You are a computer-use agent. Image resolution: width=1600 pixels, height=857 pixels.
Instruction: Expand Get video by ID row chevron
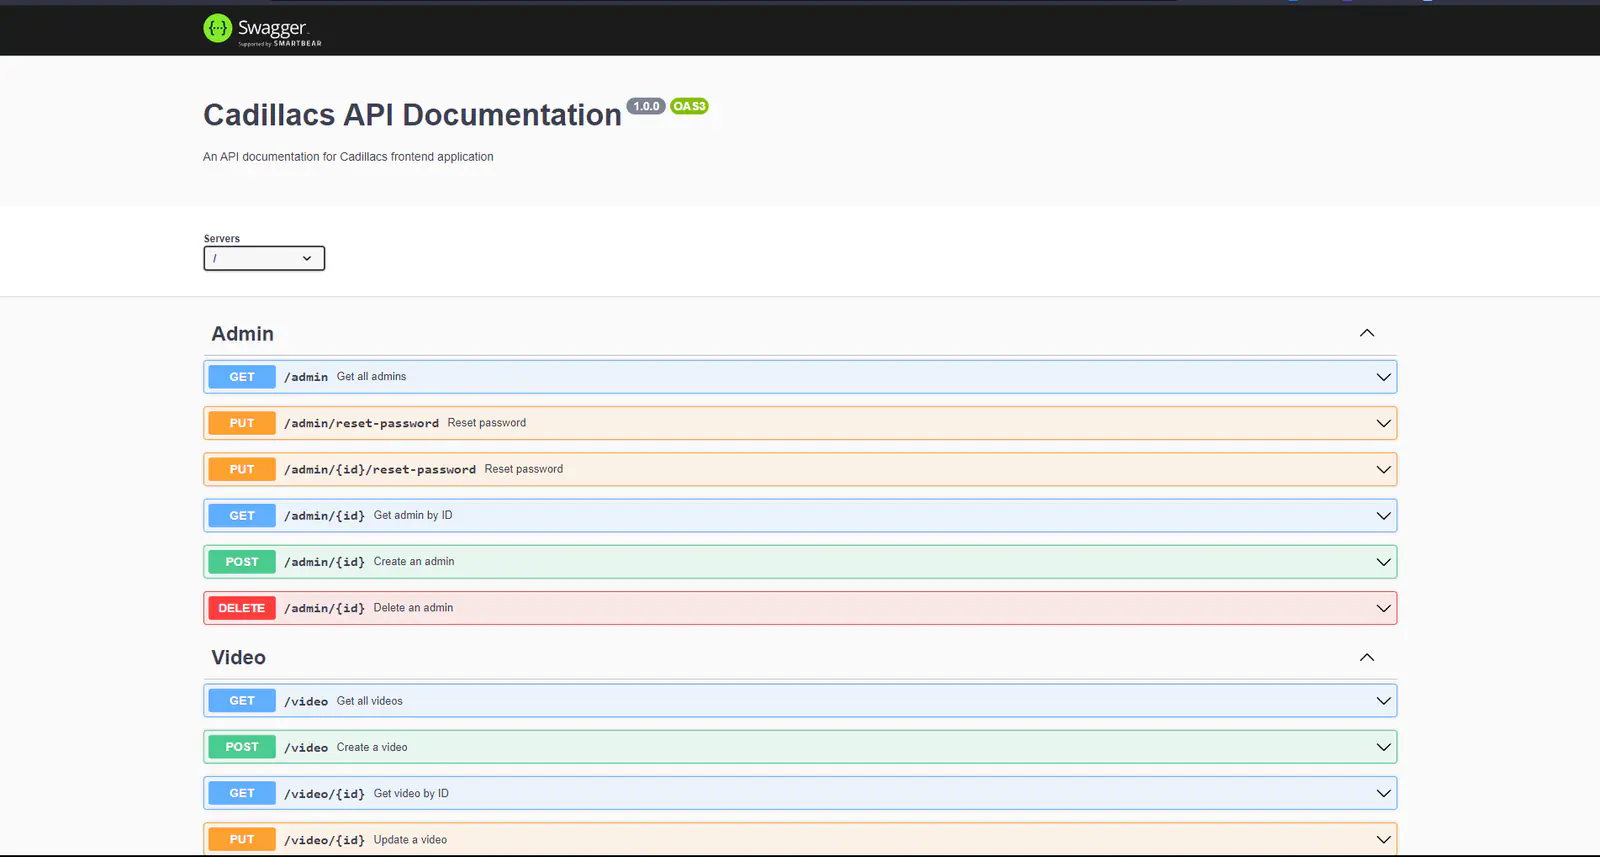(1383, 793)
